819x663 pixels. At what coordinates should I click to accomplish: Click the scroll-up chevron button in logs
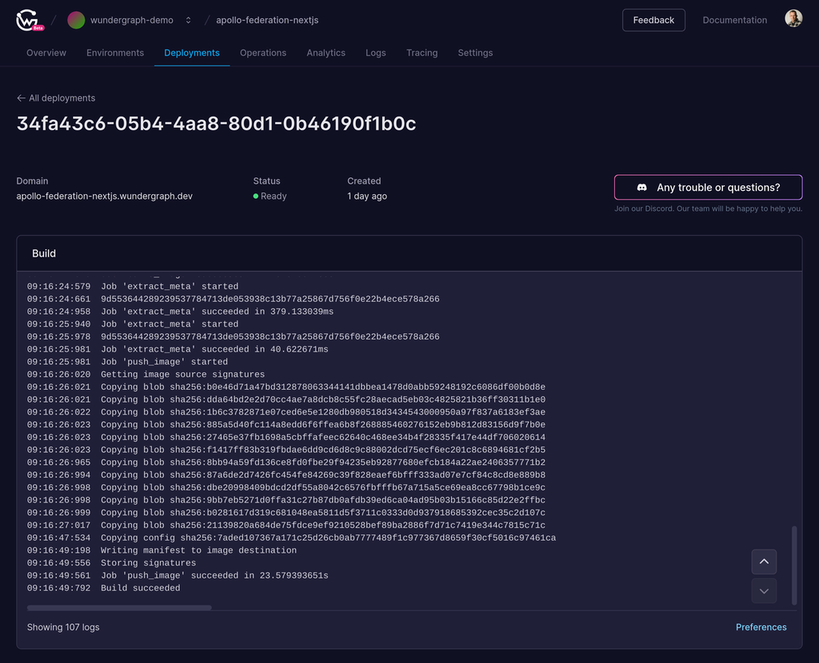point(764,562)
